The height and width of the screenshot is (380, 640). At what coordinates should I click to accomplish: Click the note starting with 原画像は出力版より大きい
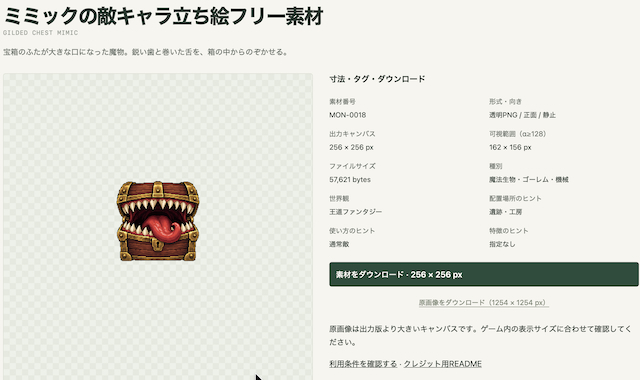pos(480,335)
